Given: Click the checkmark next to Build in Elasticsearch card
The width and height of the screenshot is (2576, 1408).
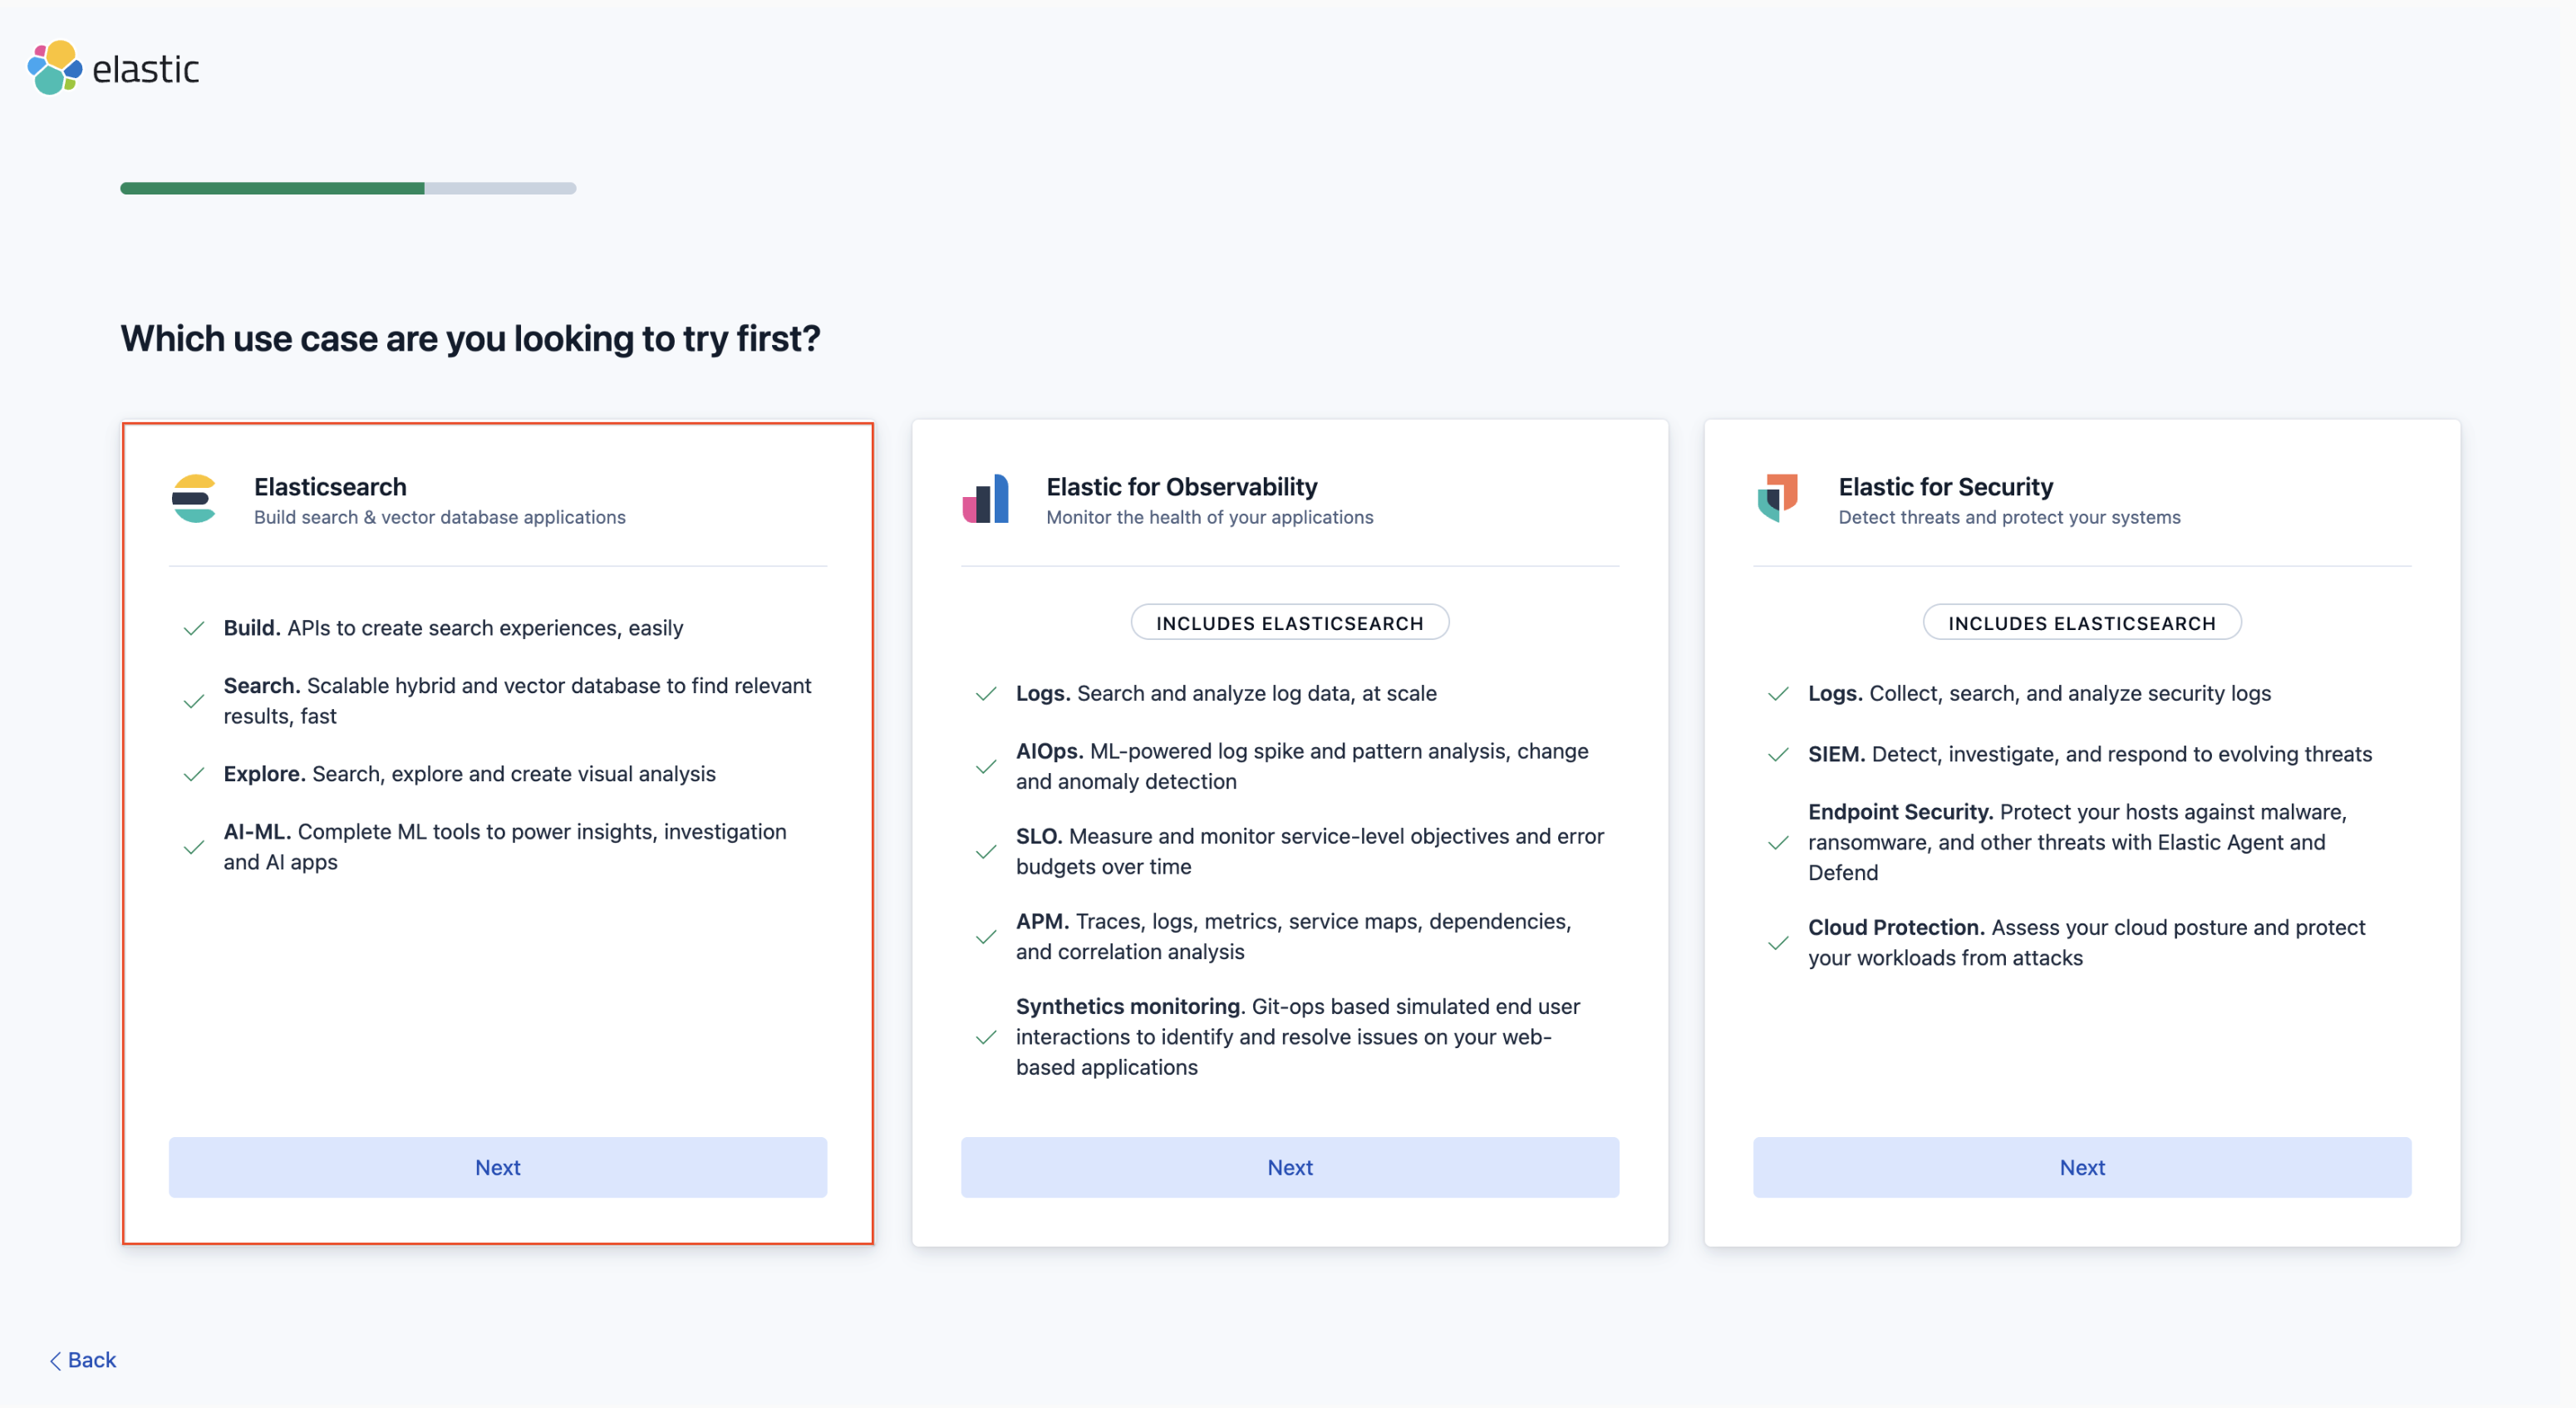Looking at the screenshot, I should (192, 628).
